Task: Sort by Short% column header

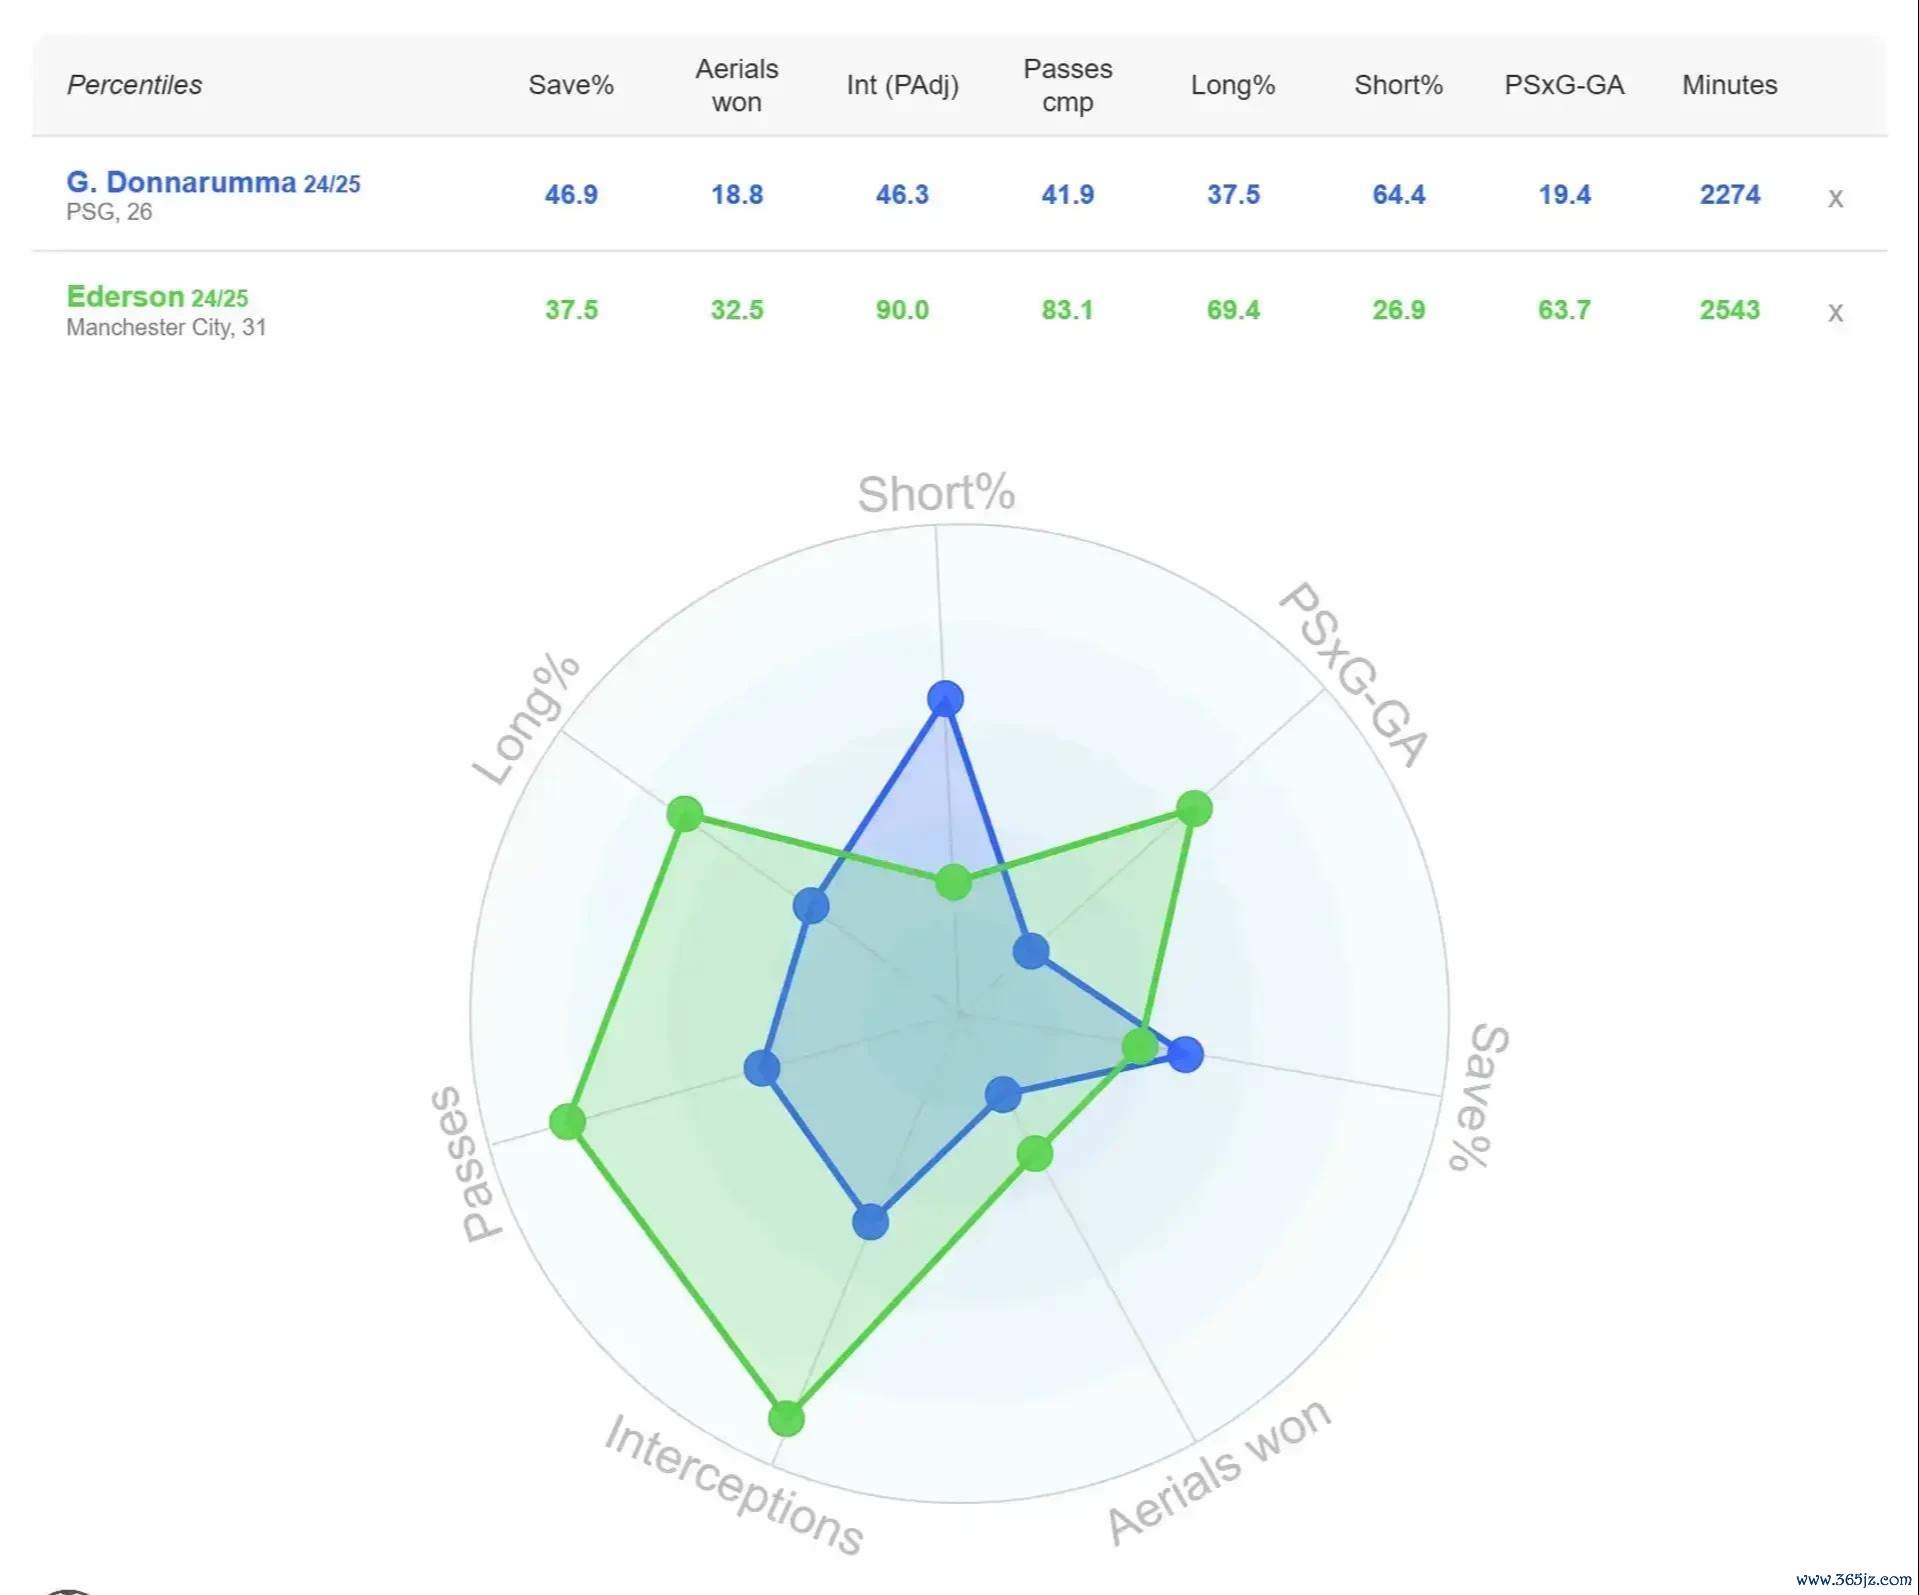Action: [x=1398, y=85]
